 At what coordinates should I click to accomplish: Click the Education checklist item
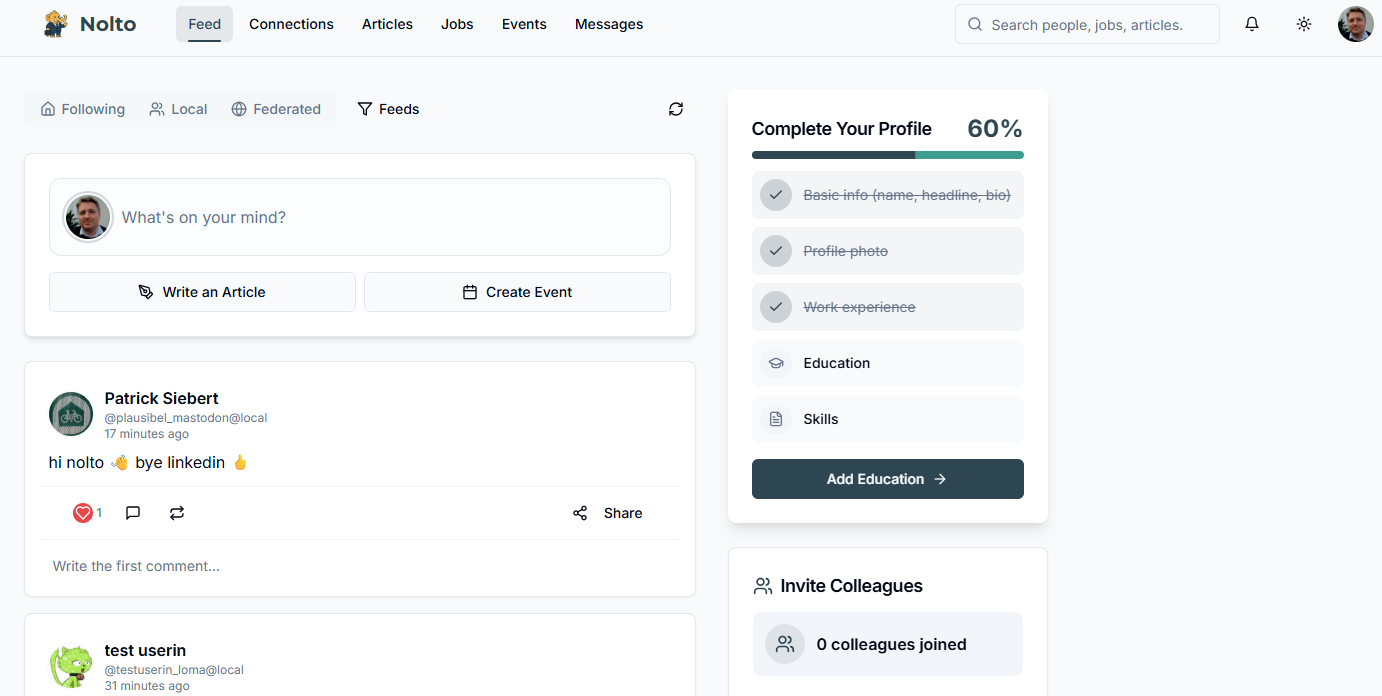click(x=887, y=363)
